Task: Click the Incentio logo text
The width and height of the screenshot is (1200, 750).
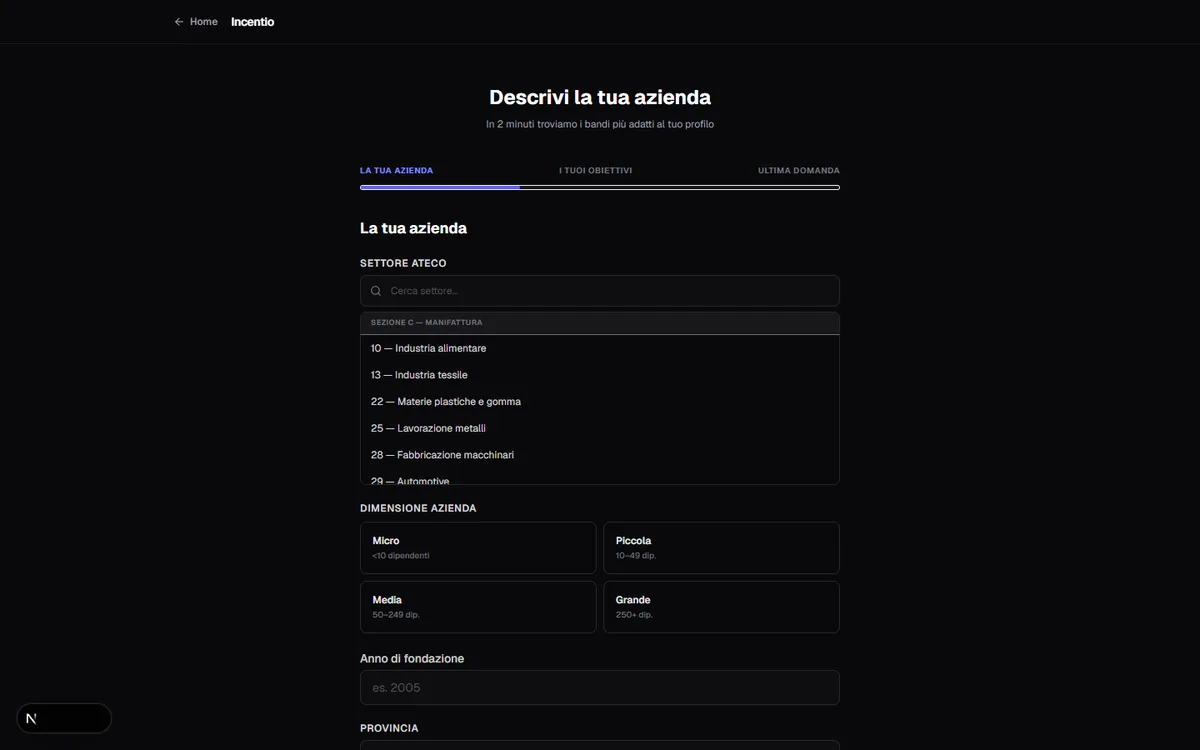Action: click(252, 22)
